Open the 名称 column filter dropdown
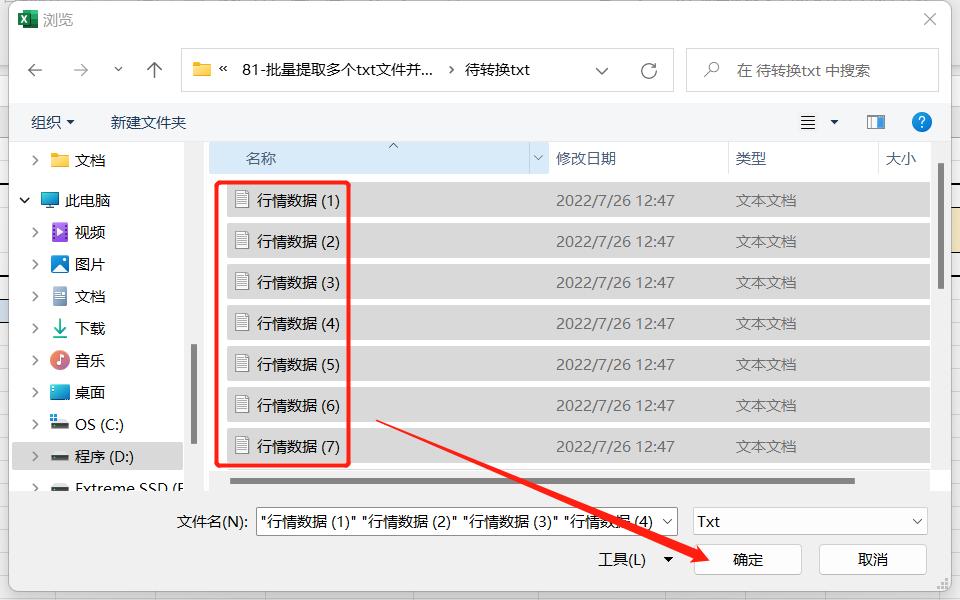Screen dimensions: 960x600 click(538, 158)
